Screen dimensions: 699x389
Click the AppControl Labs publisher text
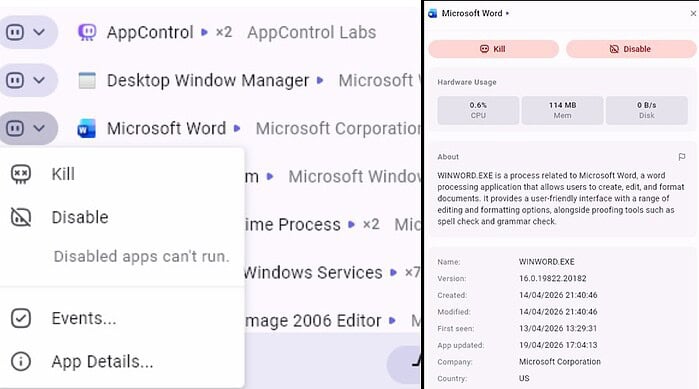click(x=312, y=33)
